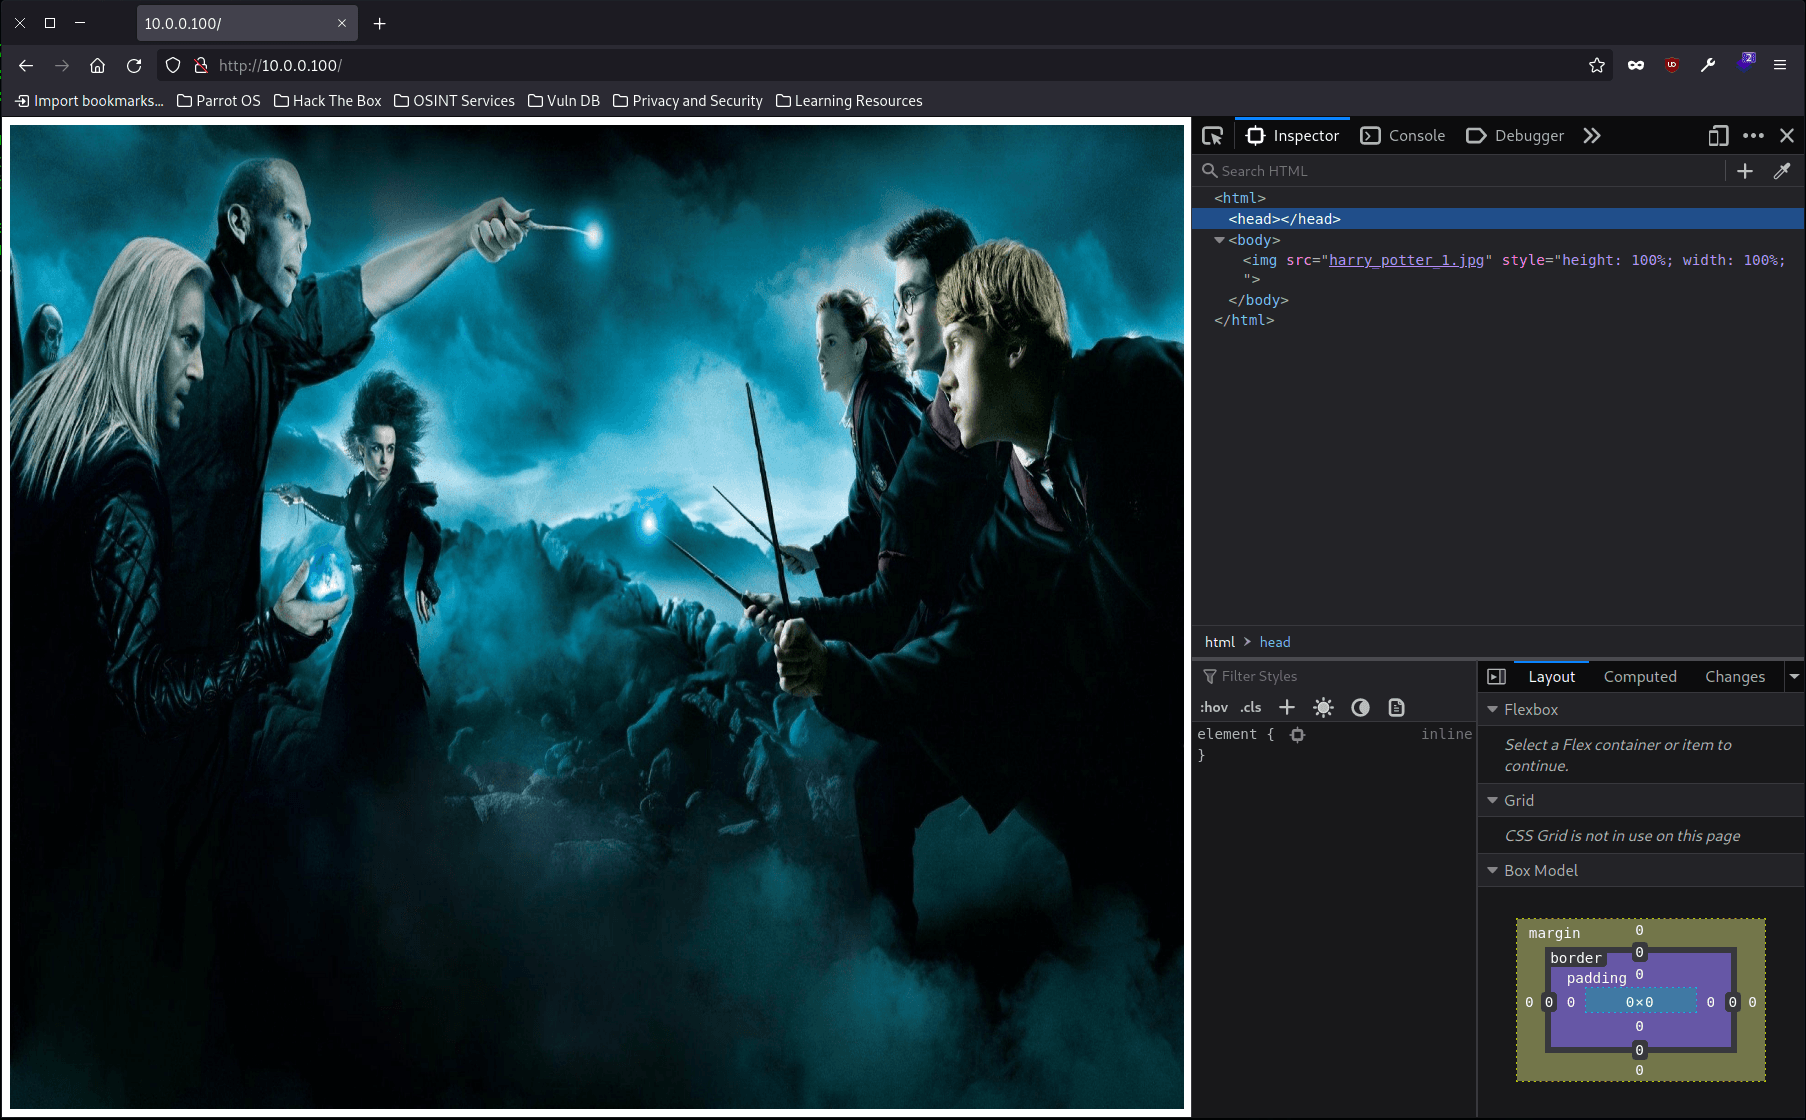Screen dimensions: 1806x1120
Task: Add a new HTML node
Action: click(x=1744, y=171)
